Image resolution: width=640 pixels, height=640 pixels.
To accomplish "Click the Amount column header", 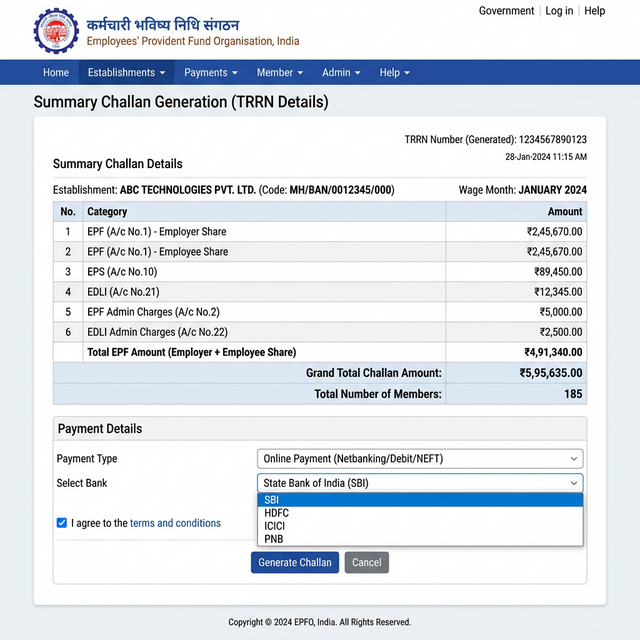I will pos(565,211).
